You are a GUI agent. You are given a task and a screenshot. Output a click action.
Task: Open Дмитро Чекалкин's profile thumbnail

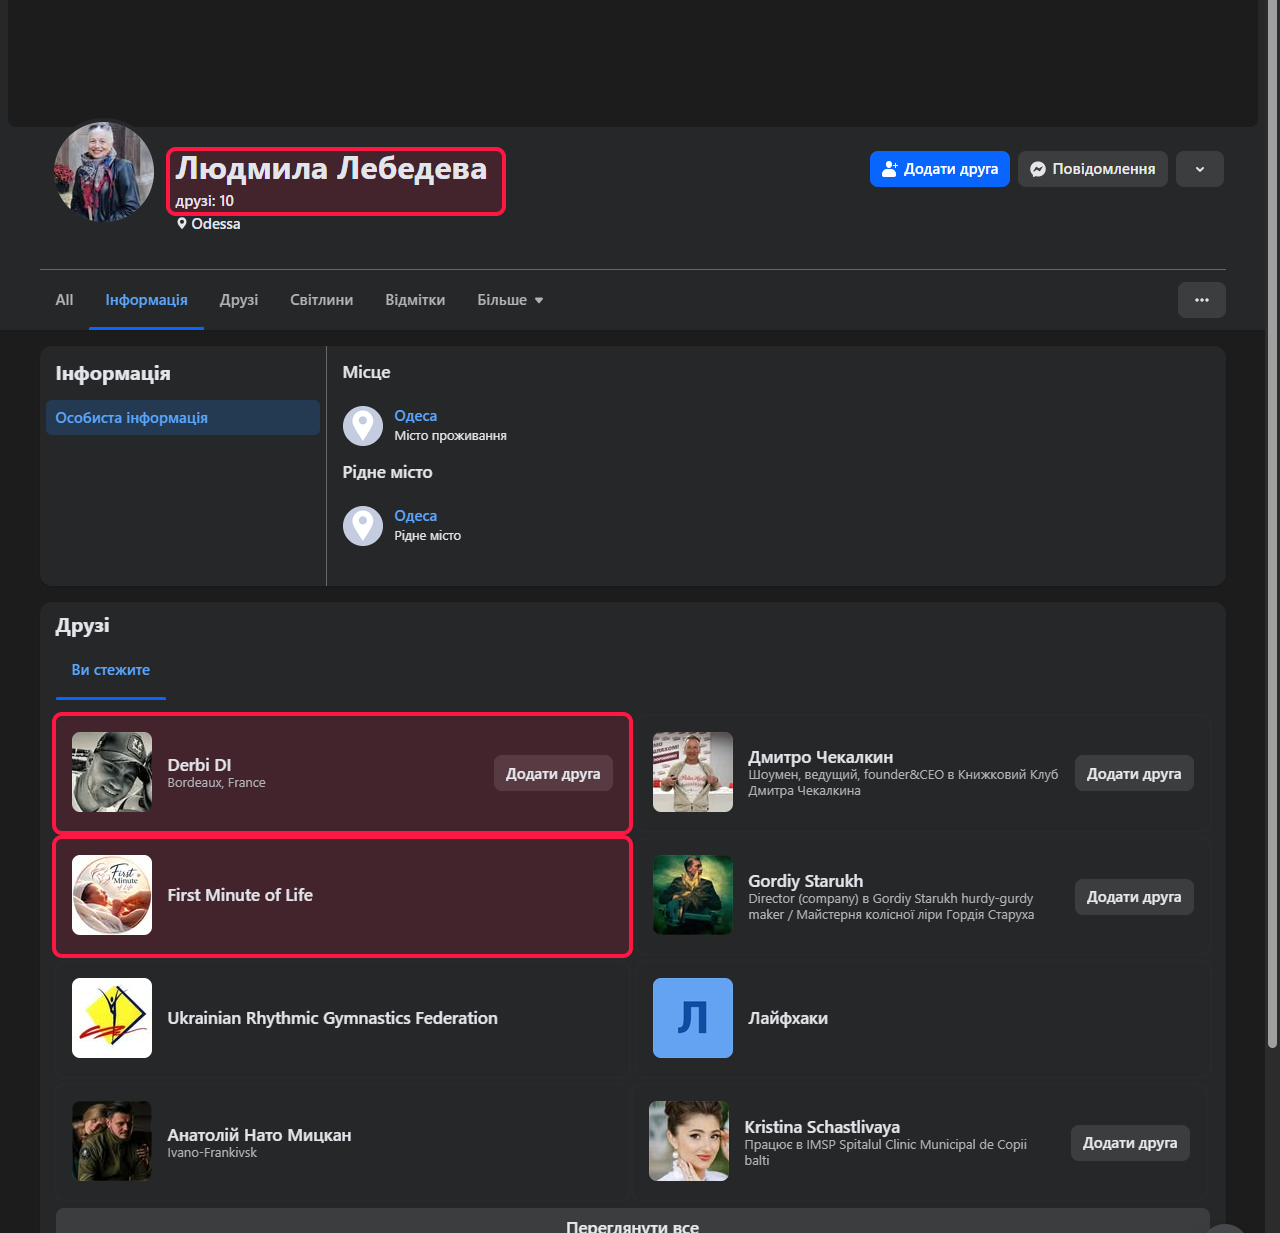tap(693, 772)
